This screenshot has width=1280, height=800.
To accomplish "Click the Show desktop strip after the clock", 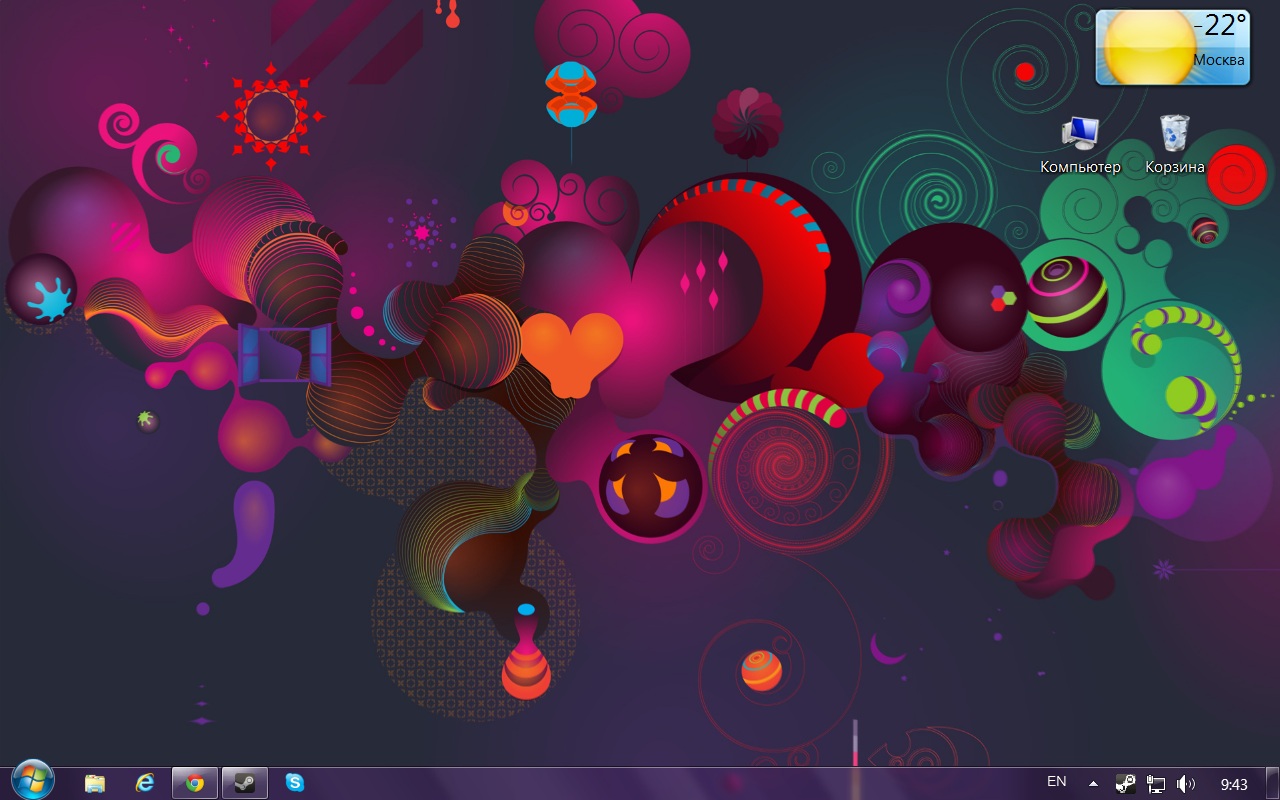I will [x=1272, y=784].
